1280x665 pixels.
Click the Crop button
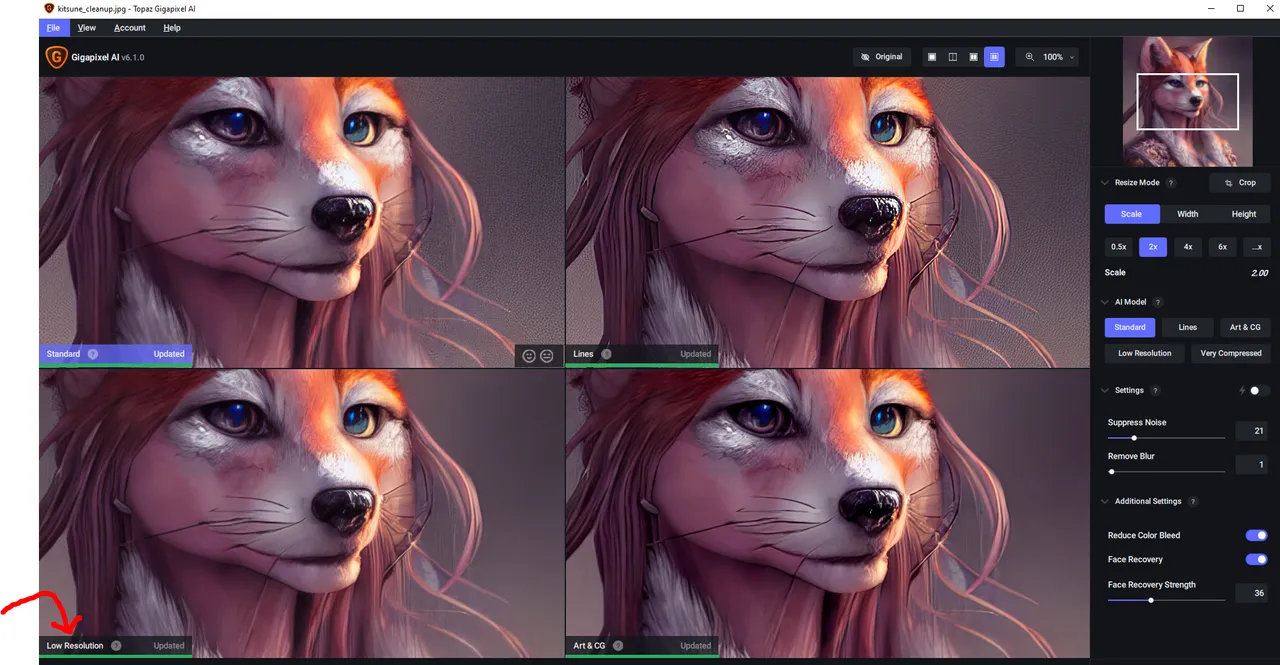click(1240, 183)
